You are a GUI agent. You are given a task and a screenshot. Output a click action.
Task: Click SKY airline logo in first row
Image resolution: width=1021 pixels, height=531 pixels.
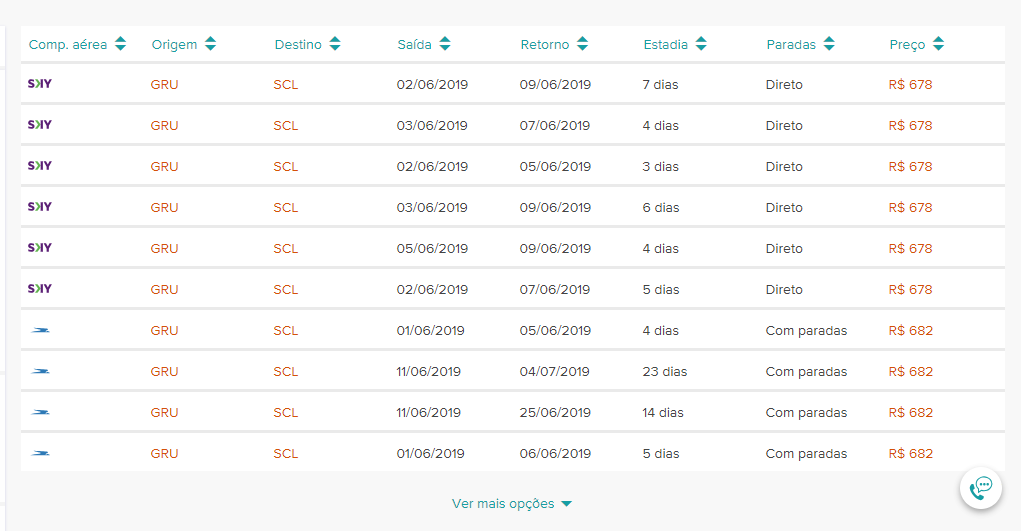point(40,83)
